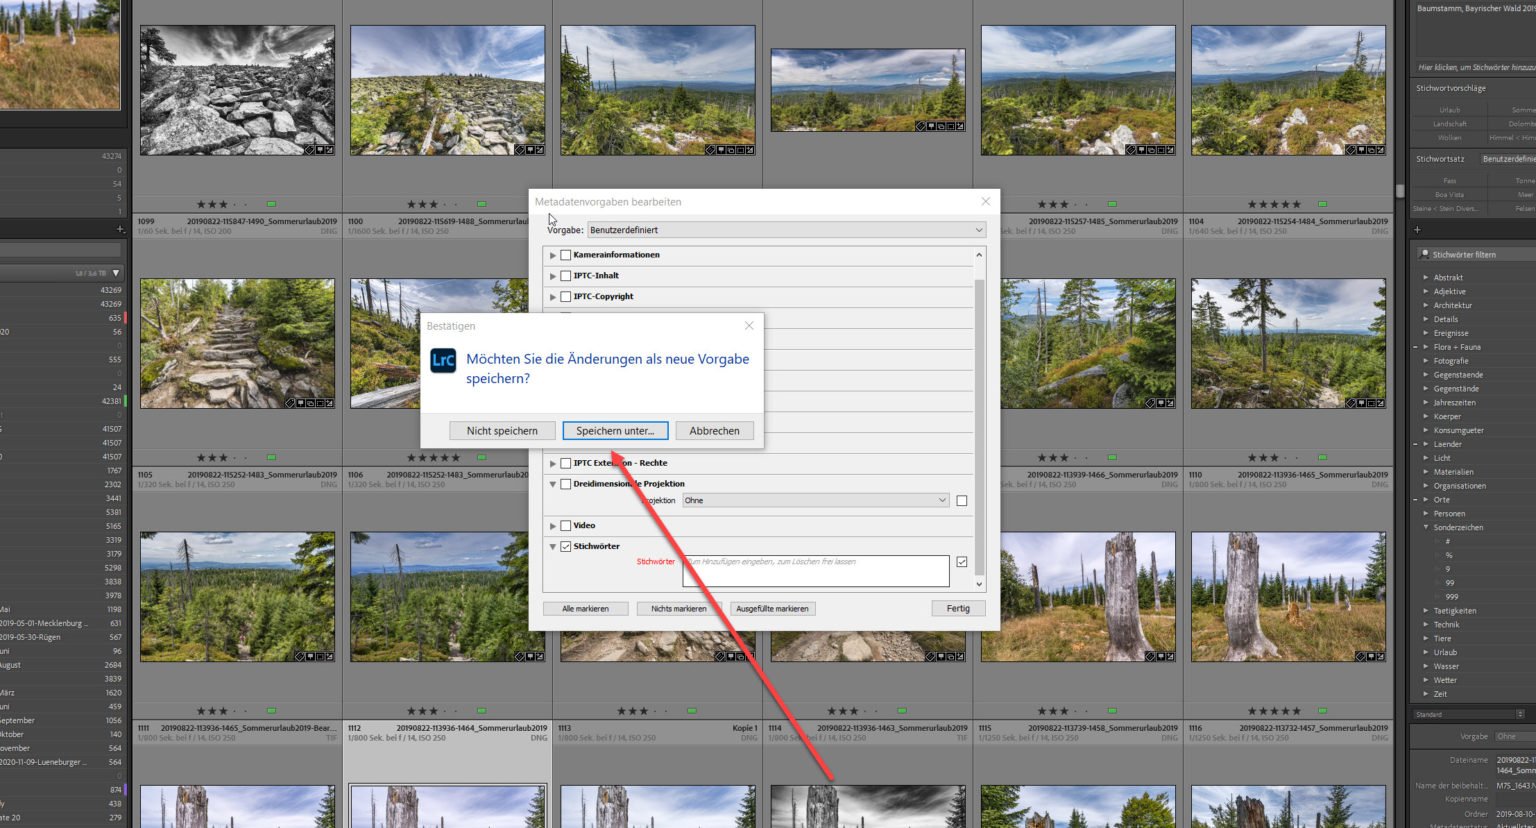Expand the IPTC Extension - Rechte triangle
This screenshot has width=1536, height=828.
click(x=552, y=463)
